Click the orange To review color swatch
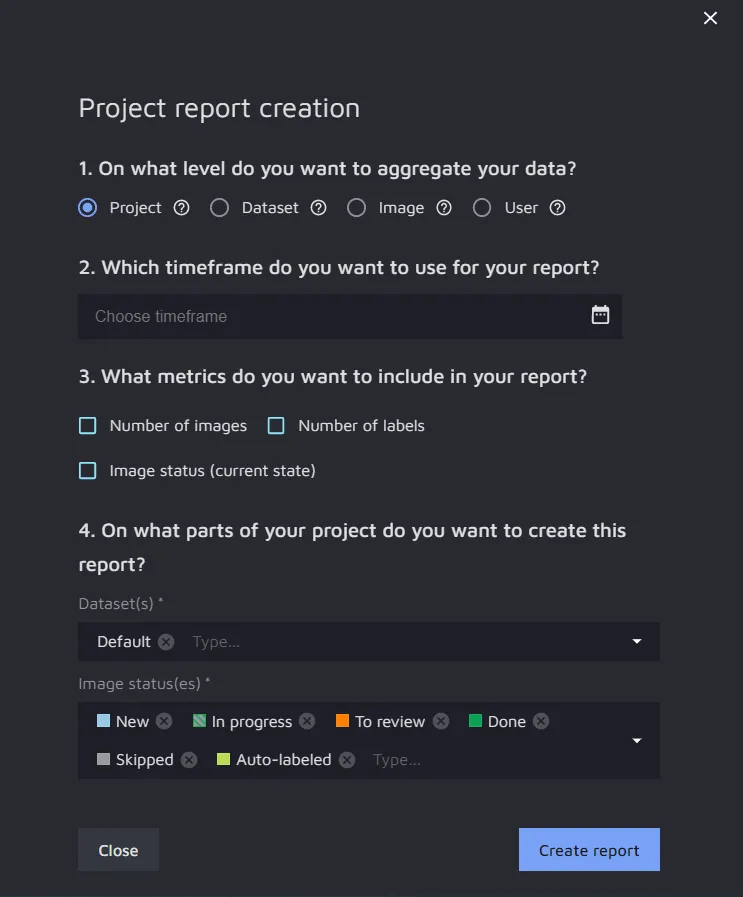The width and height of the screenshot is (743, 897). tap(343, 721)
